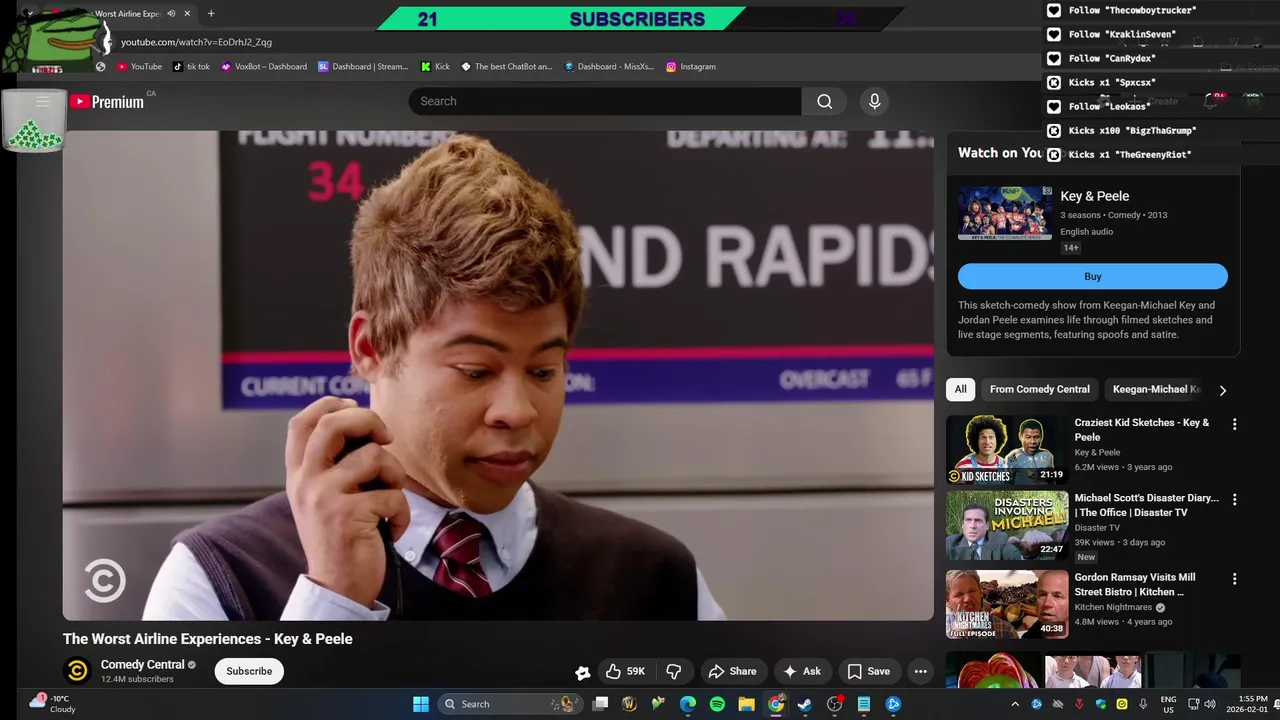This screenshot has height=720, width=1280.
Task: Open new browser tab with plus icon
Action: click(211, 14)
